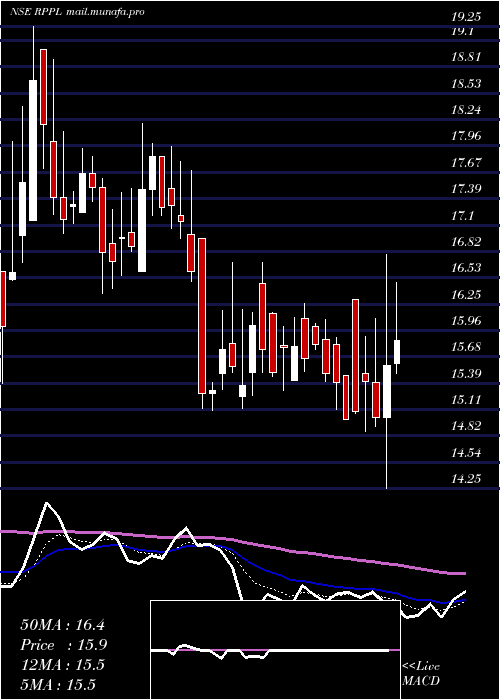Click the 14.82 price axis label
Screen dimensions: 500x700
466,425
